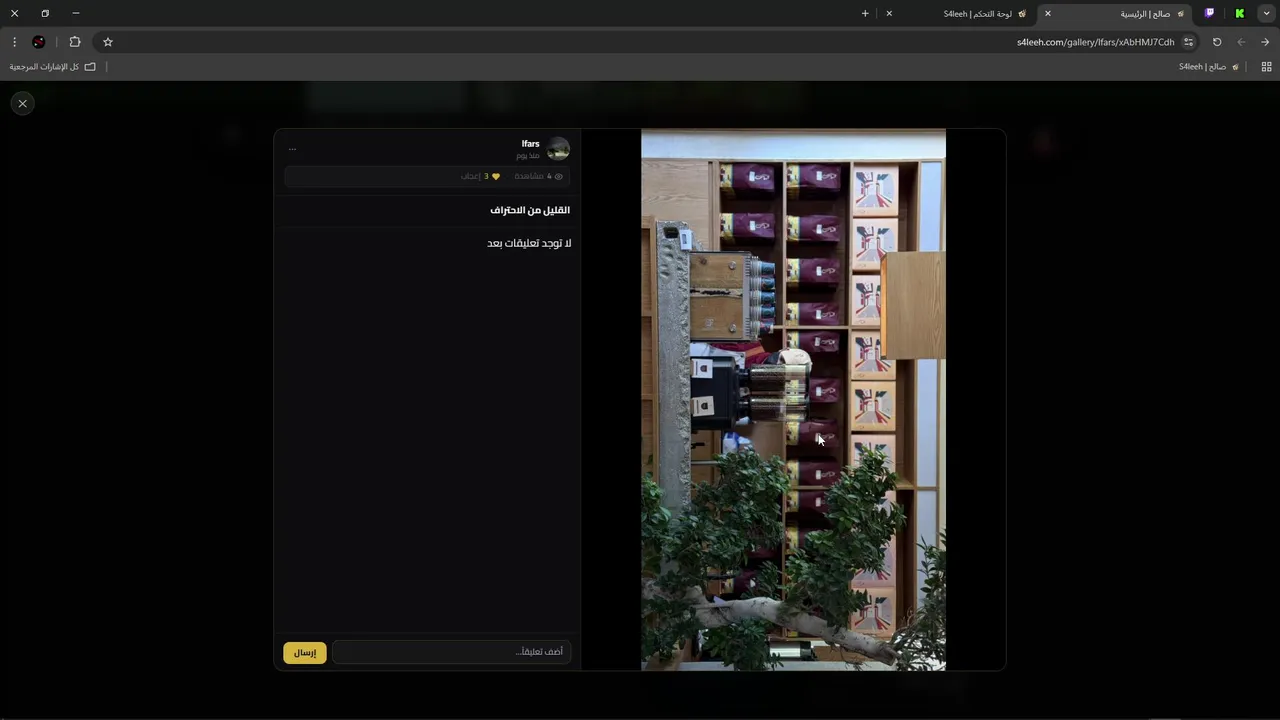Open كل الإشارات المرجعية bookmarks folder
This screenshot has height=720, width=1280.
point(53,67)
